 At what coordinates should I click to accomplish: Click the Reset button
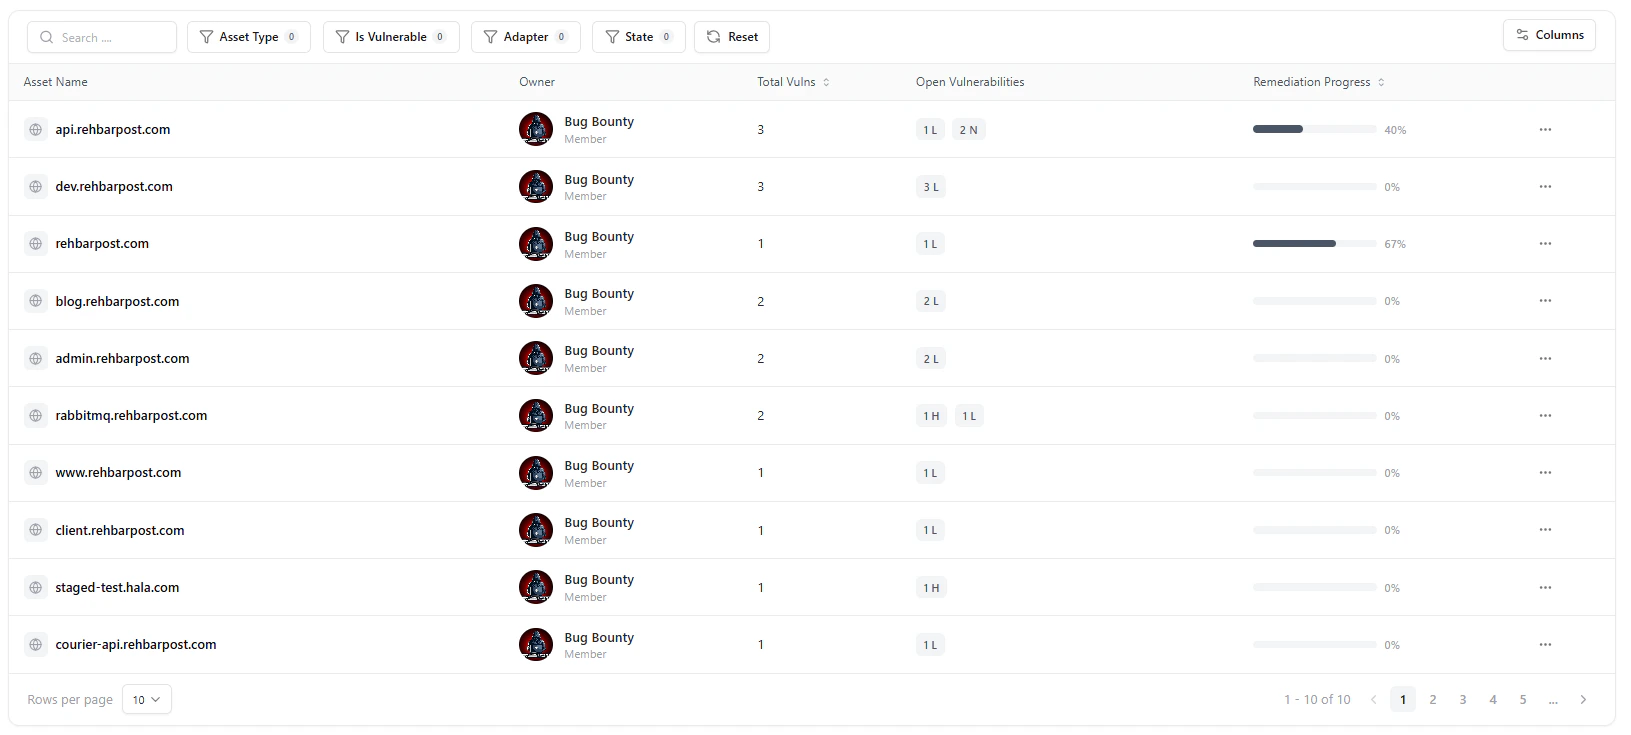[731, 36]
